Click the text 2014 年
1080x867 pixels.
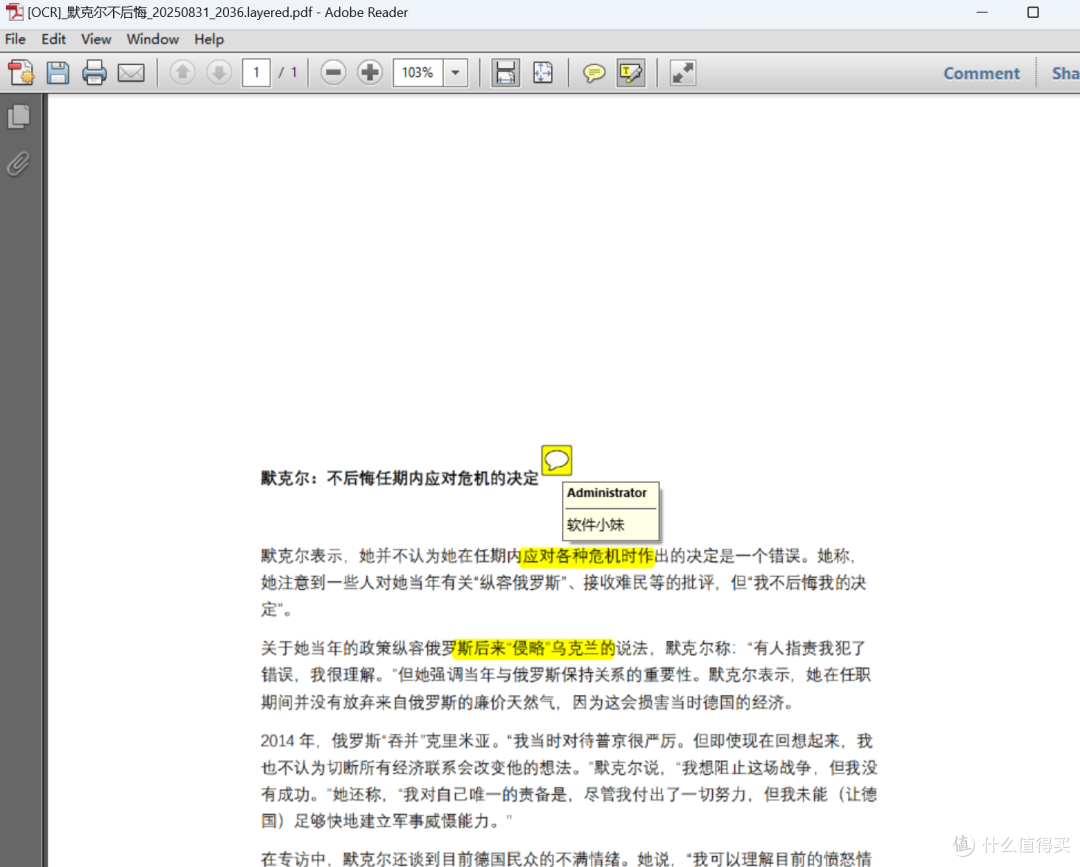(x=287, y=741)
